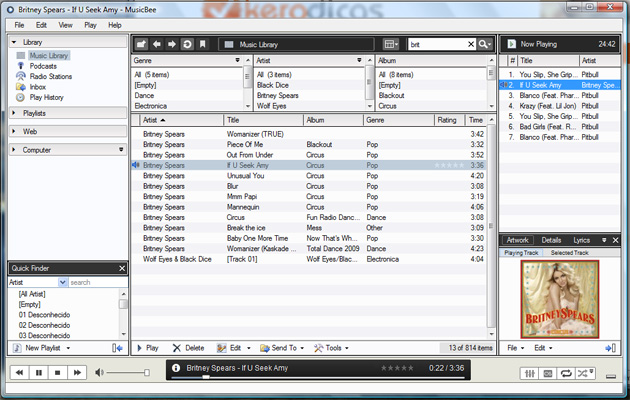Viewport: 630px width, 400px height.
Task: Open the Edit menu in the menu bar
Action: [41, 25]
